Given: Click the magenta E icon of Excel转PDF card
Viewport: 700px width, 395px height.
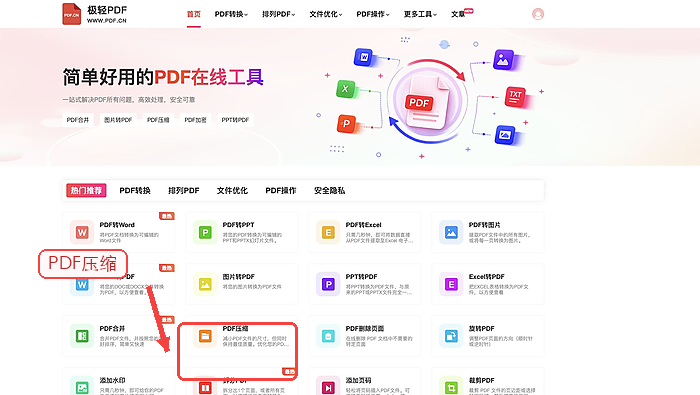Looking at the screenshot, I should (451, 284).
